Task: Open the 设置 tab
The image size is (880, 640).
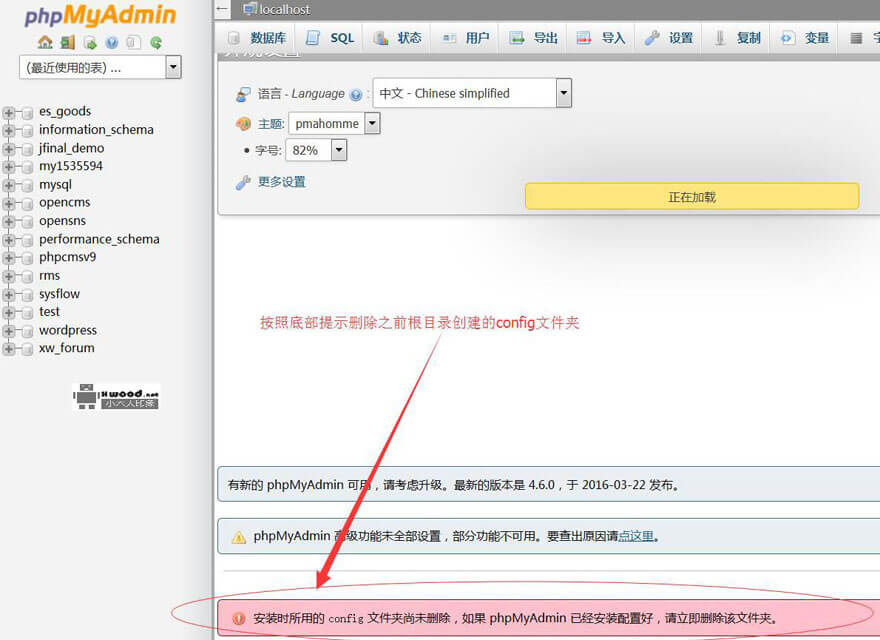Action: point(669,38)
